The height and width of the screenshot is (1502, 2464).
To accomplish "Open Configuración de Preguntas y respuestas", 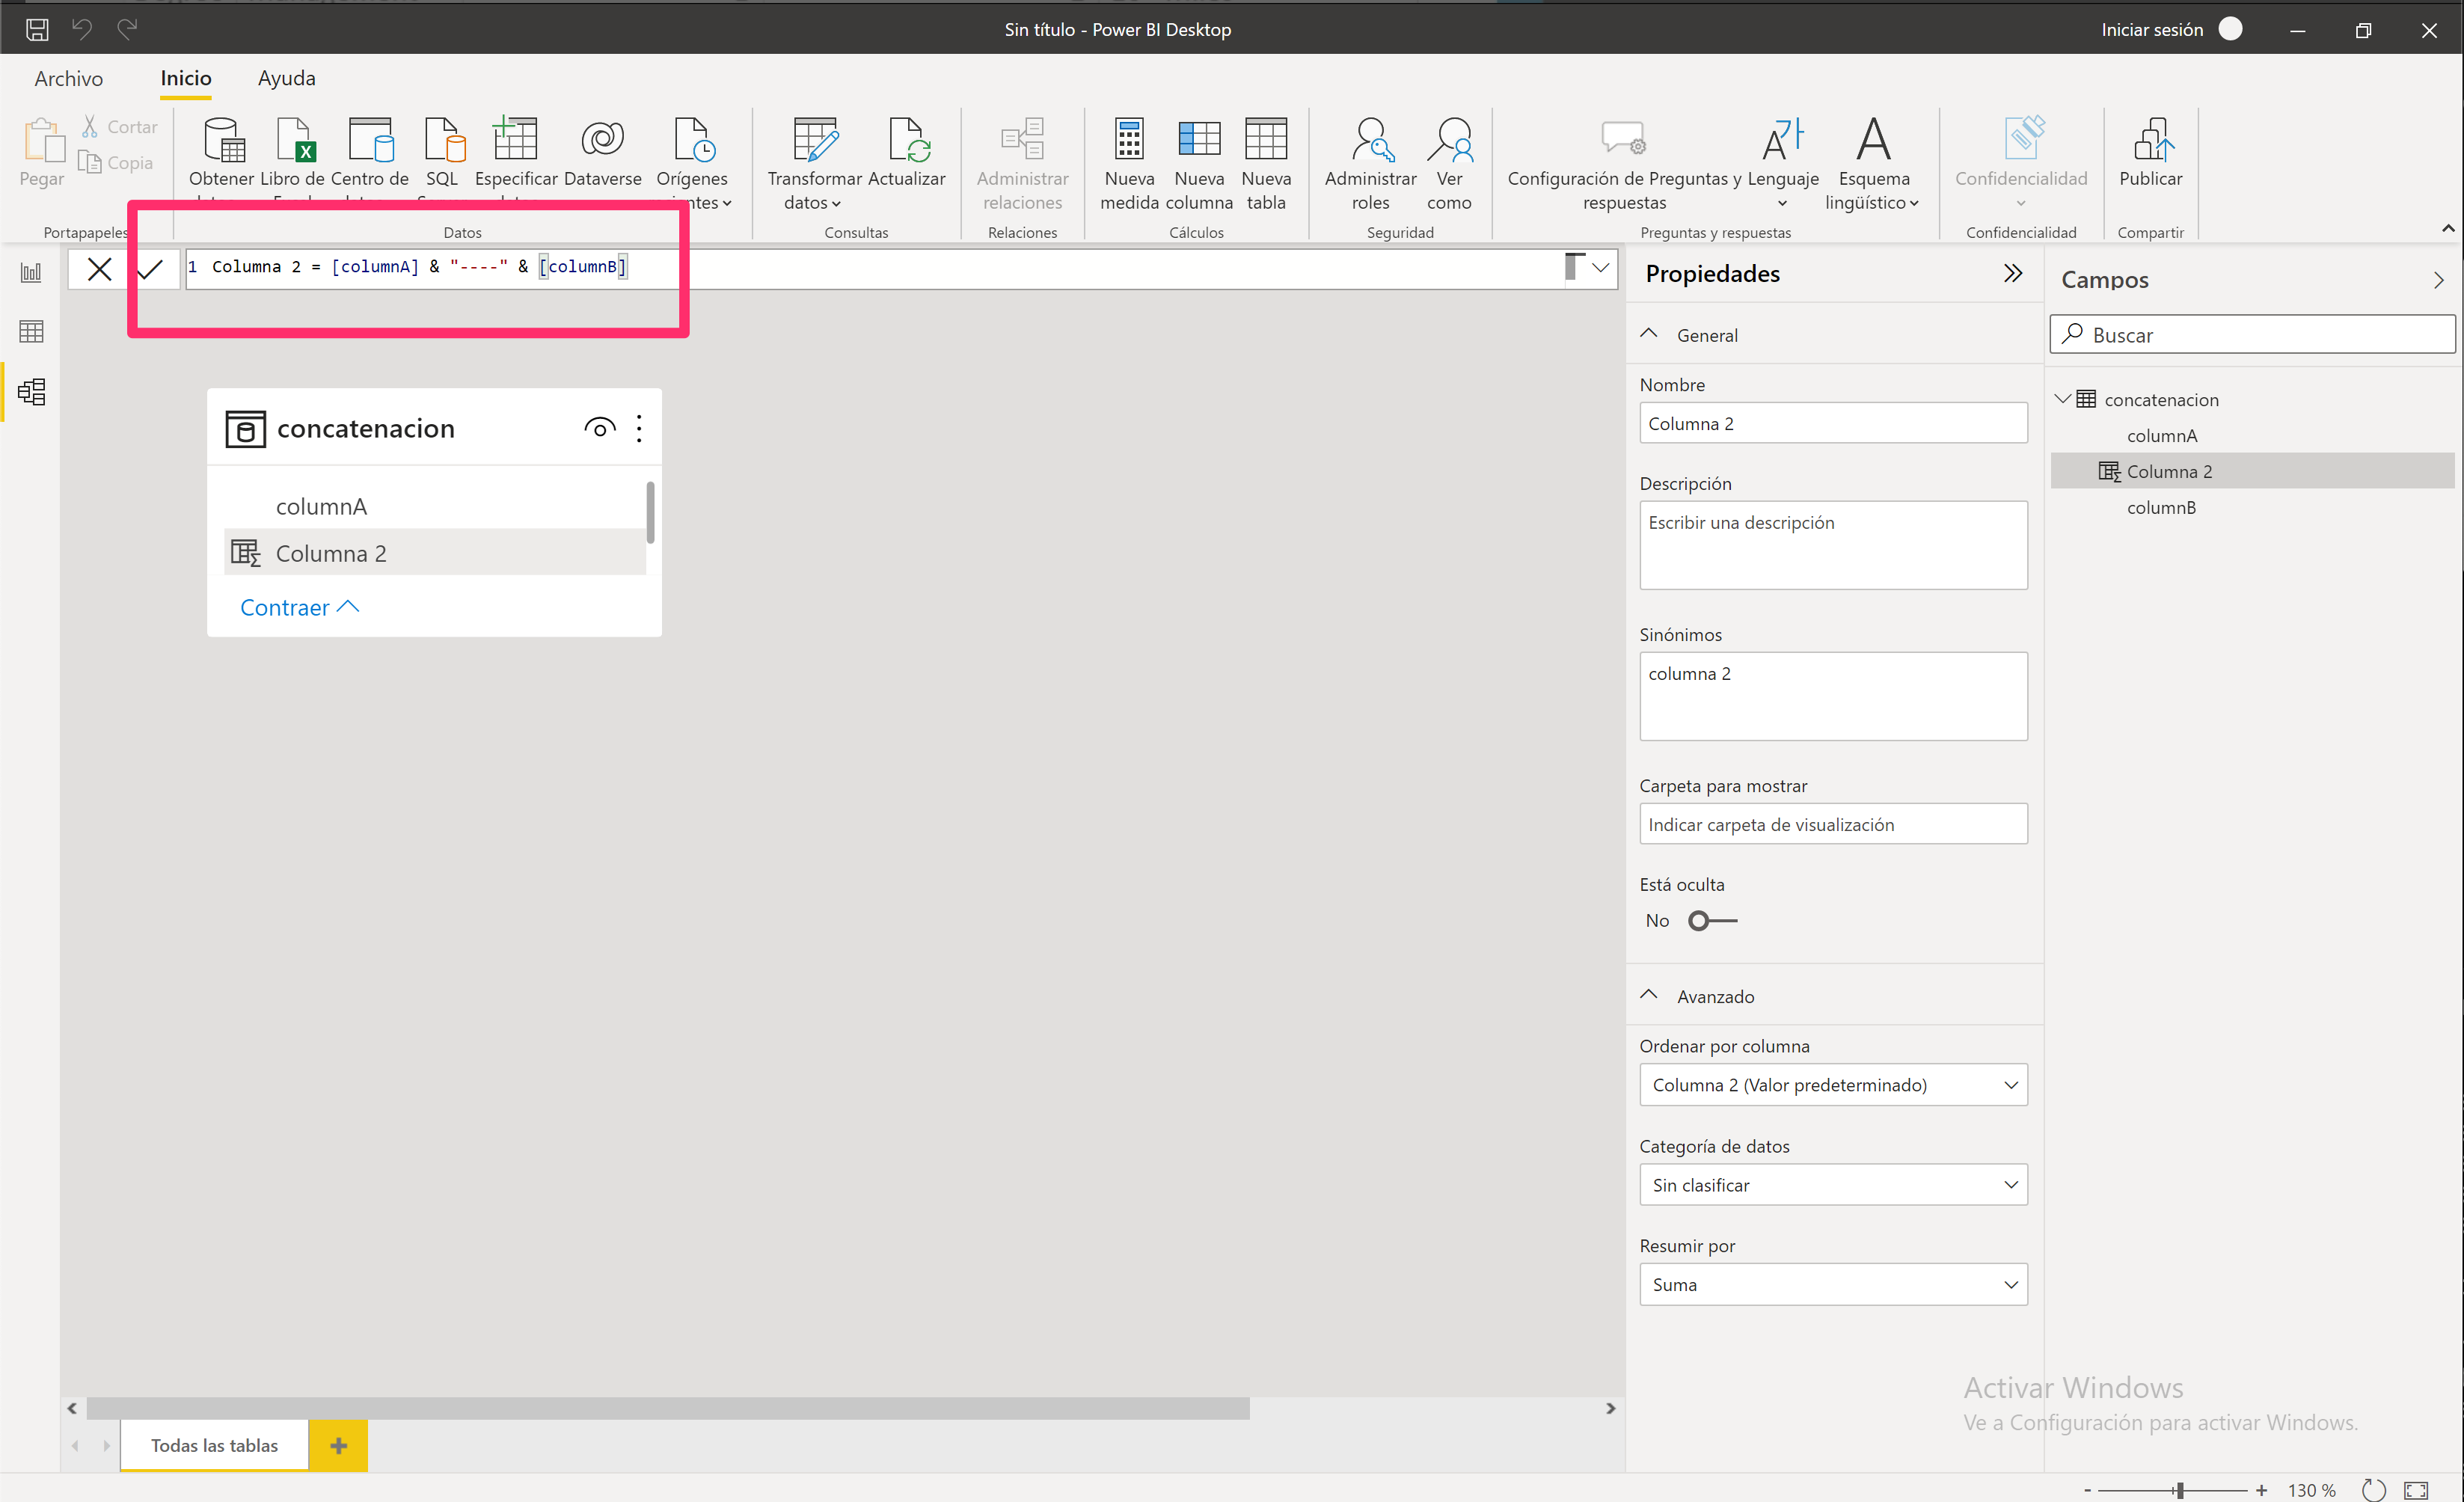I will coord(1624,163).
